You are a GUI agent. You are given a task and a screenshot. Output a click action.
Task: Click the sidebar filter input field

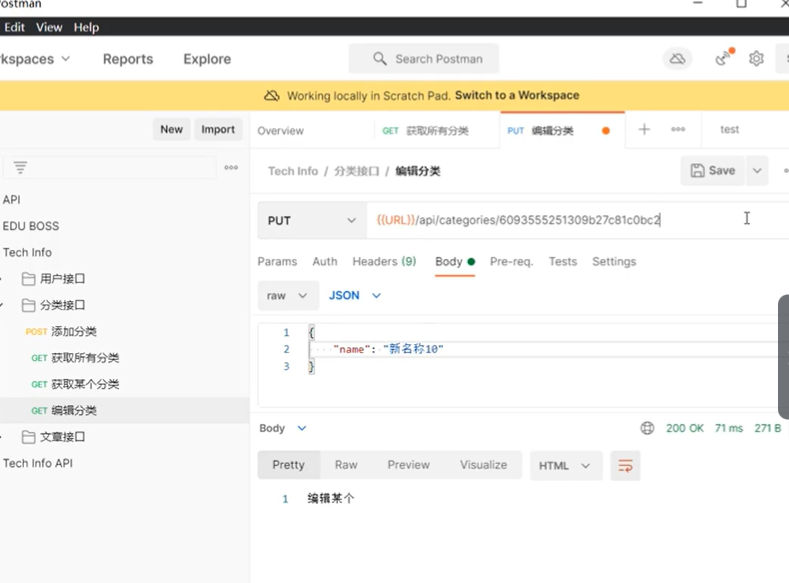point(110,168)
